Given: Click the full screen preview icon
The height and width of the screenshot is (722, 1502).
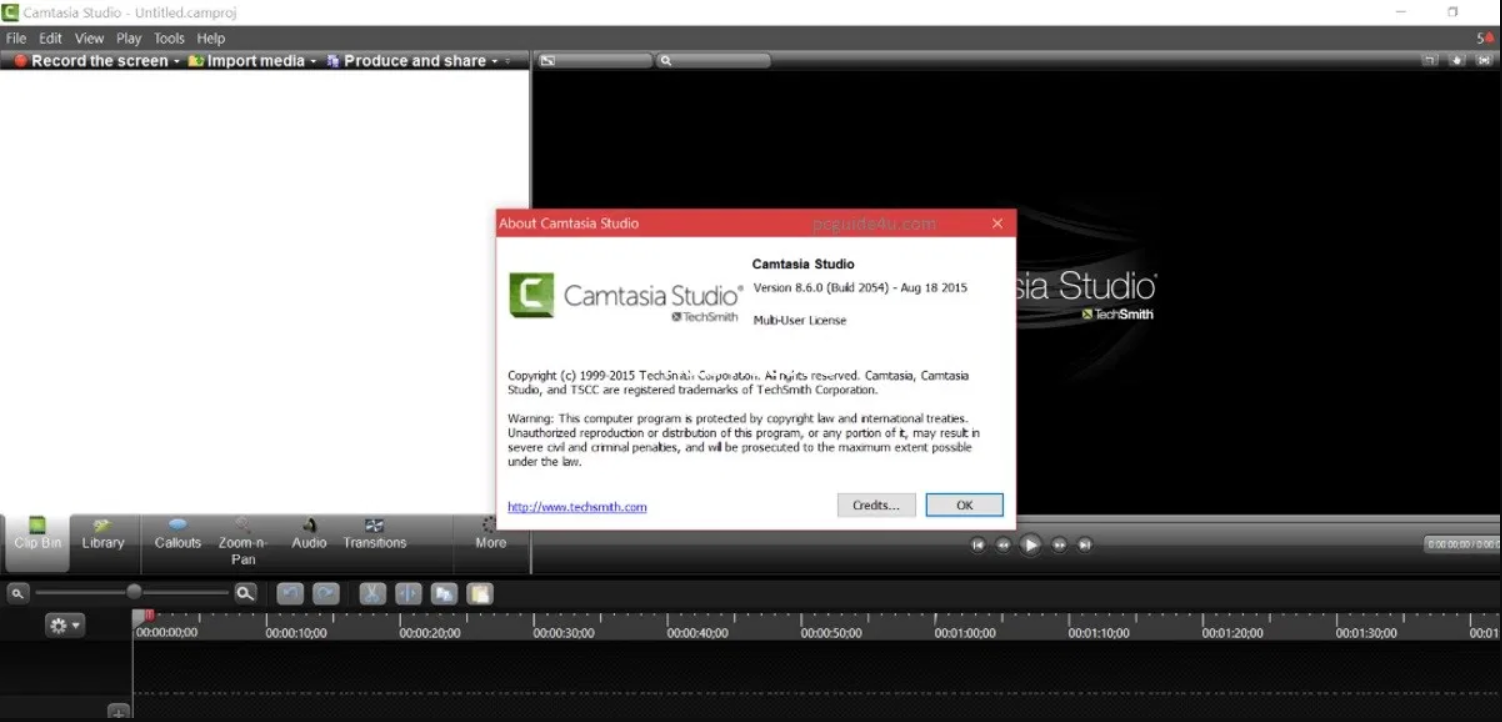Looking at the screenshot, I should 1484,61.
